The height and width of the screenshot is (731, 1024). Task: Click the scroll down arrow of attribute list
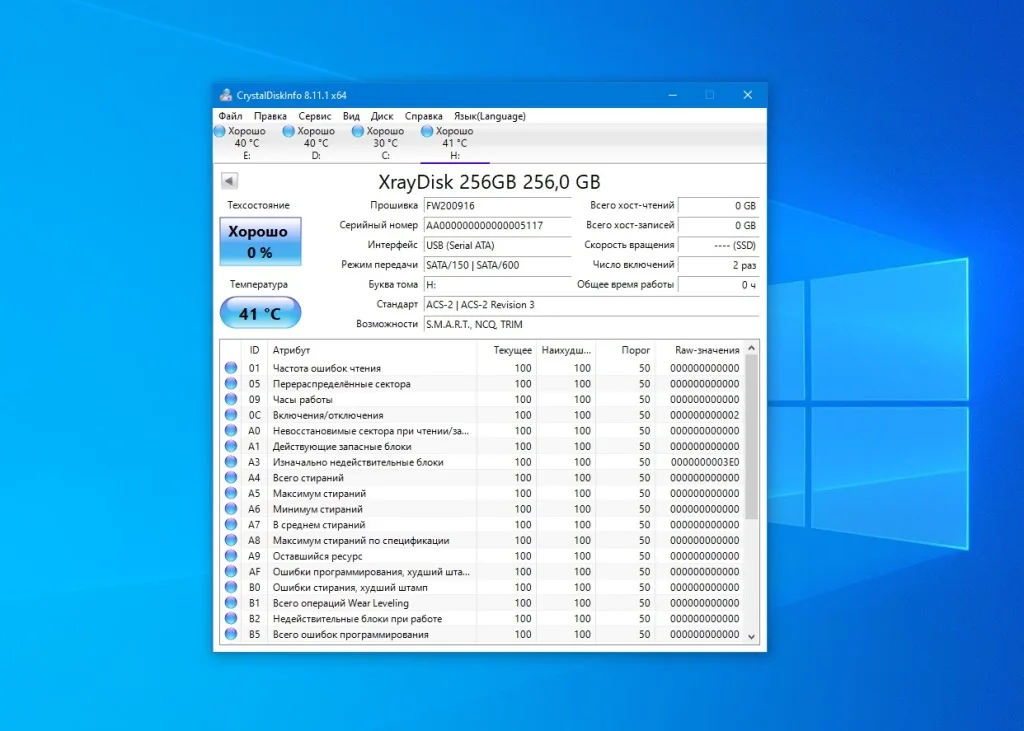point(751,636)
